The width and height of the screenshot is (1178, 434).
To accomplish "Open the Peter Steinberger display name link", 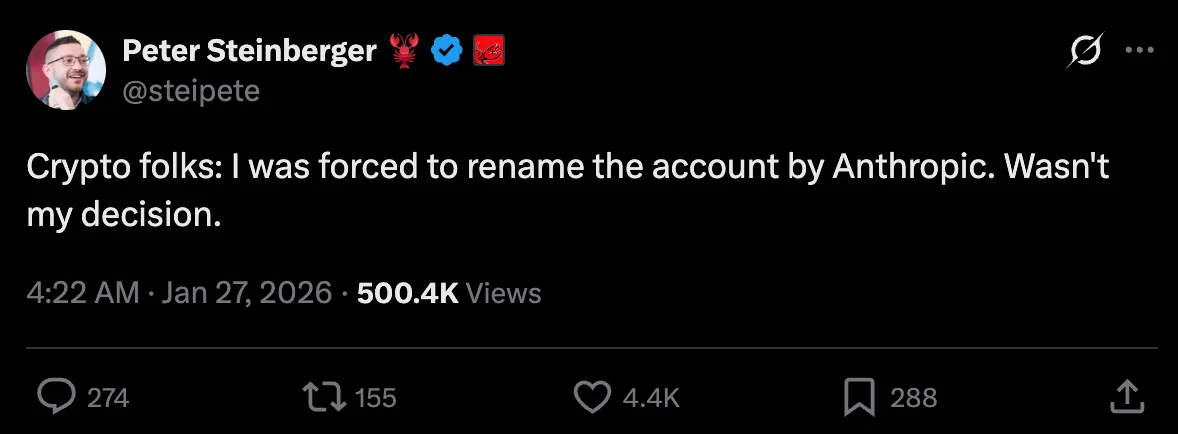I will pos(247,50).
